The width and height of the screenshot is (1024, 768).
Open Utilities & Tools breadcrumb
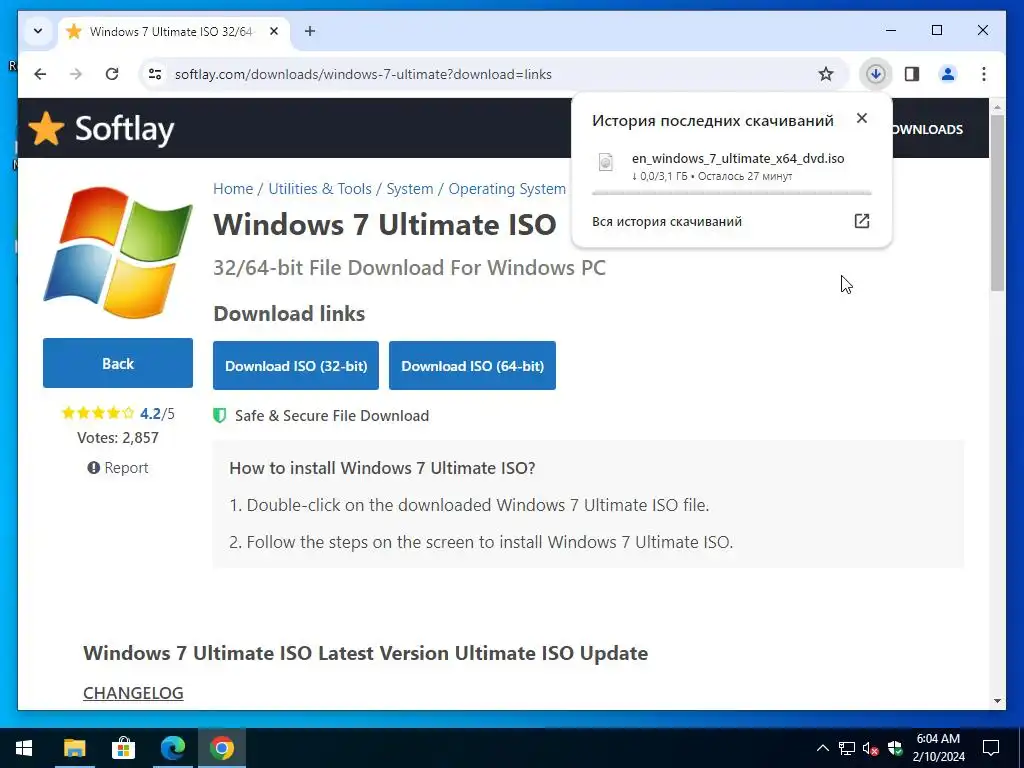(320, 189)
